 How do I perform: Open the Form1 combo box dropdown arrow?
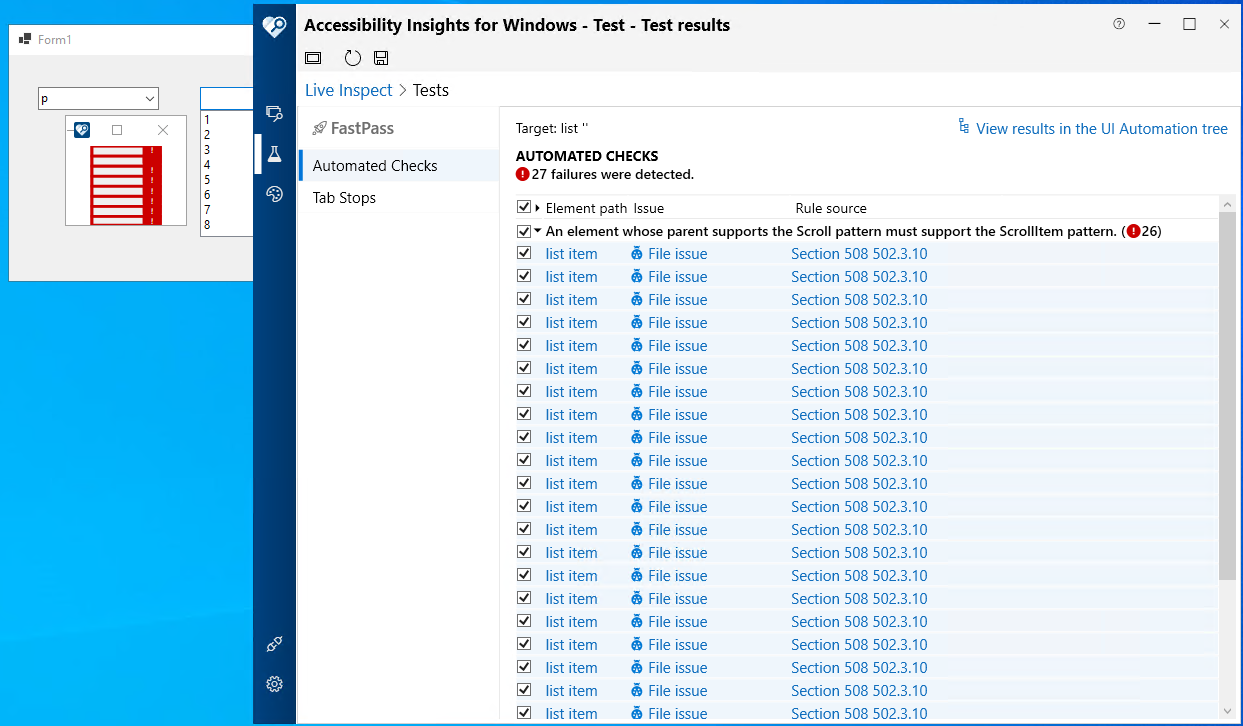[x=150, y=99]
